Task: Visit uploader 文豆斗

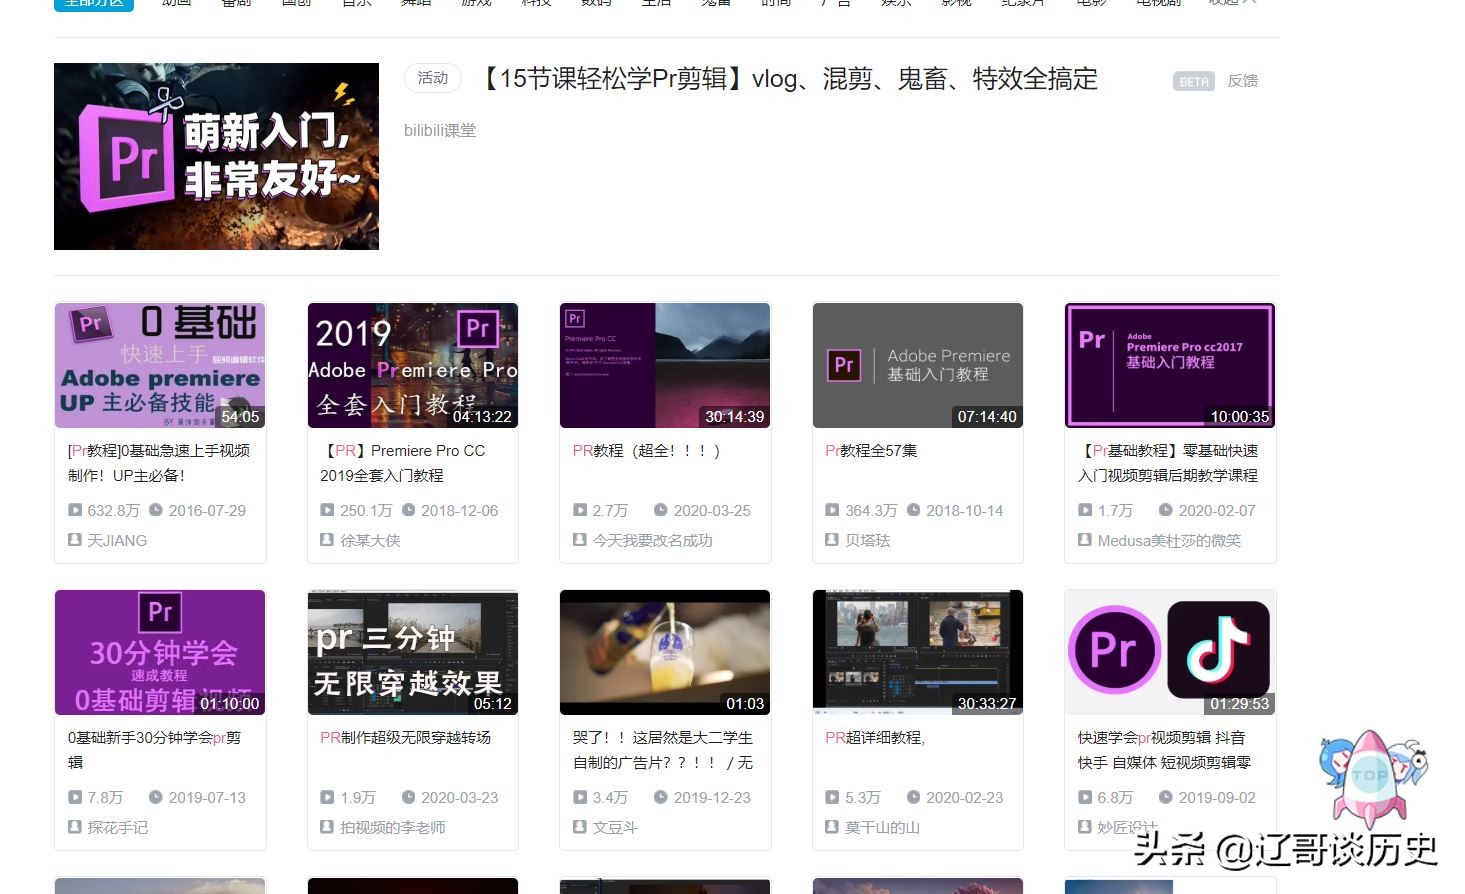Action: coord(615,827)
